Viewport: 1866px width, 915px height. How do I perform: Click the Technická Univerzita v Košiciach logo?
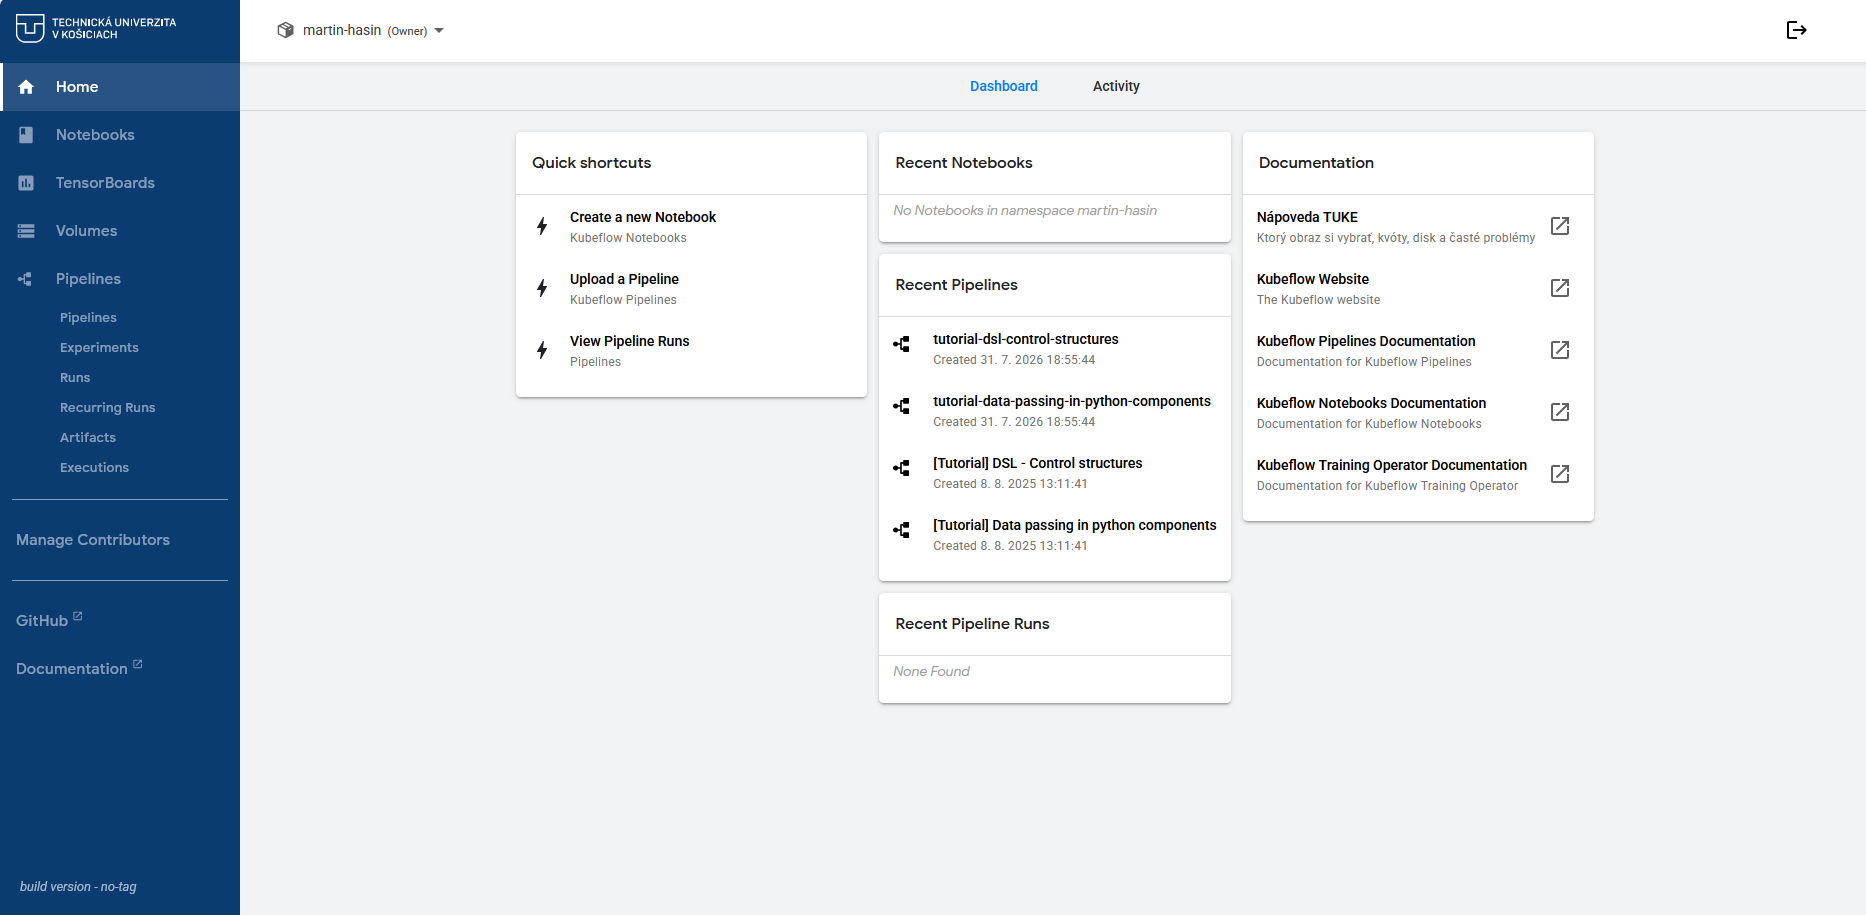(x=96, y=28)
